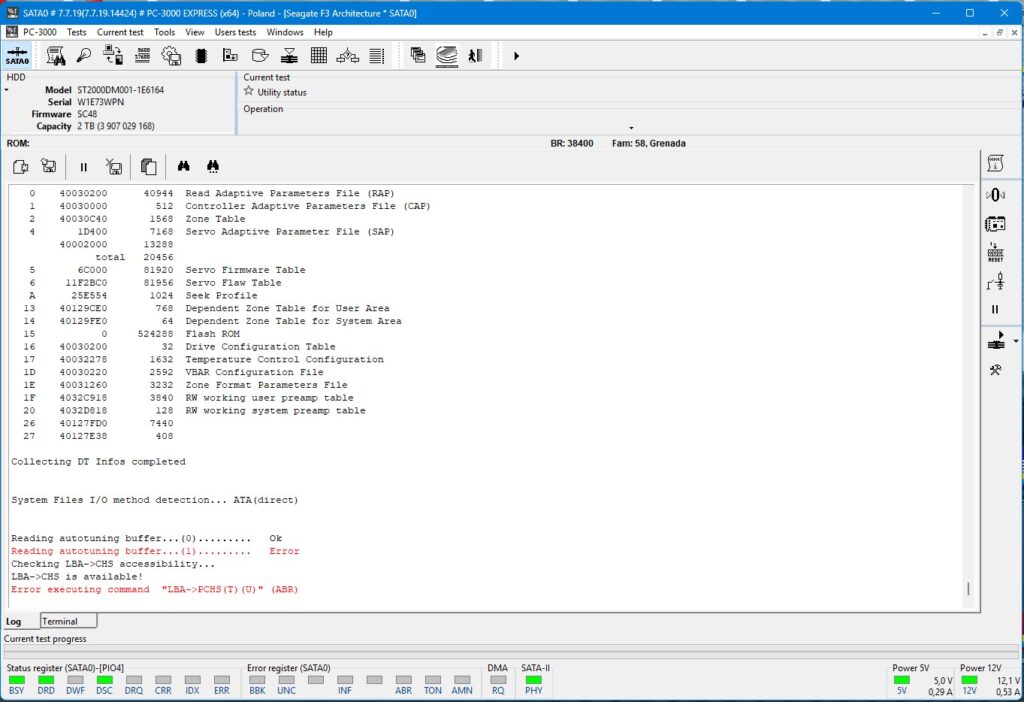
Task: Click the scroll document icon in sidebar
Action: (995, 163)
